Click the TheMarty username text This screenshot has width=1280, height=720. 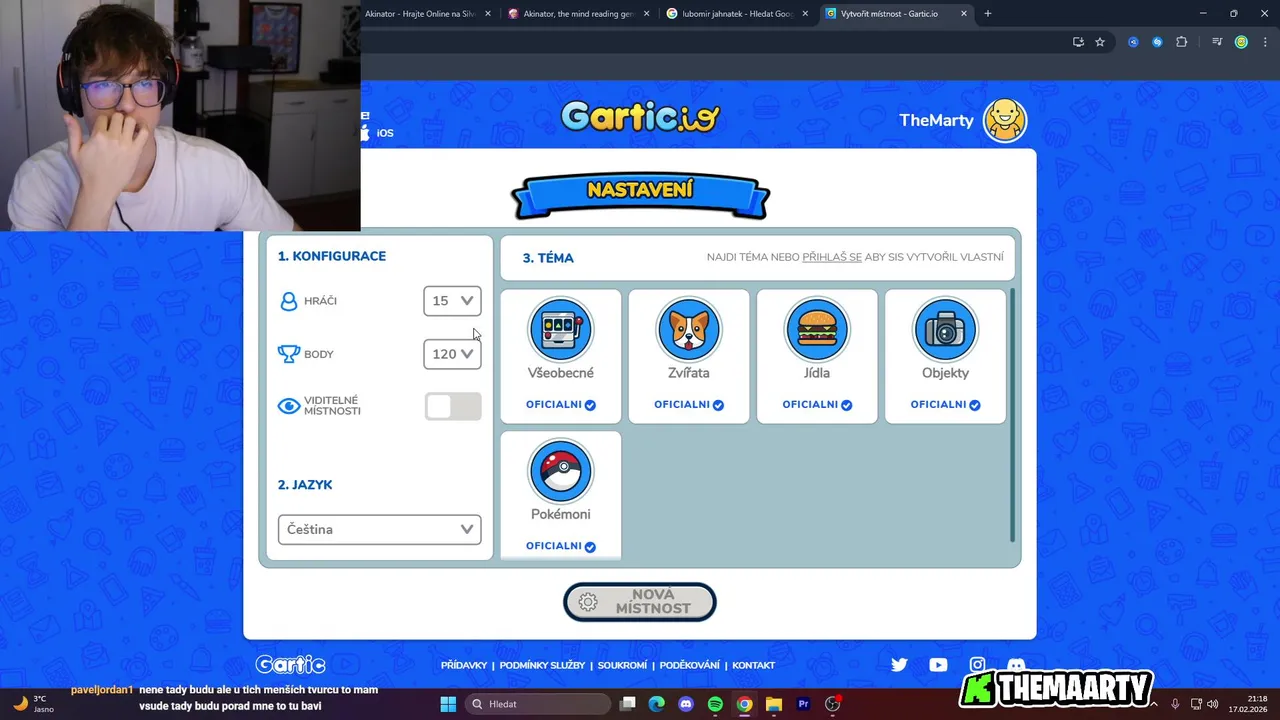pos(936,120)
